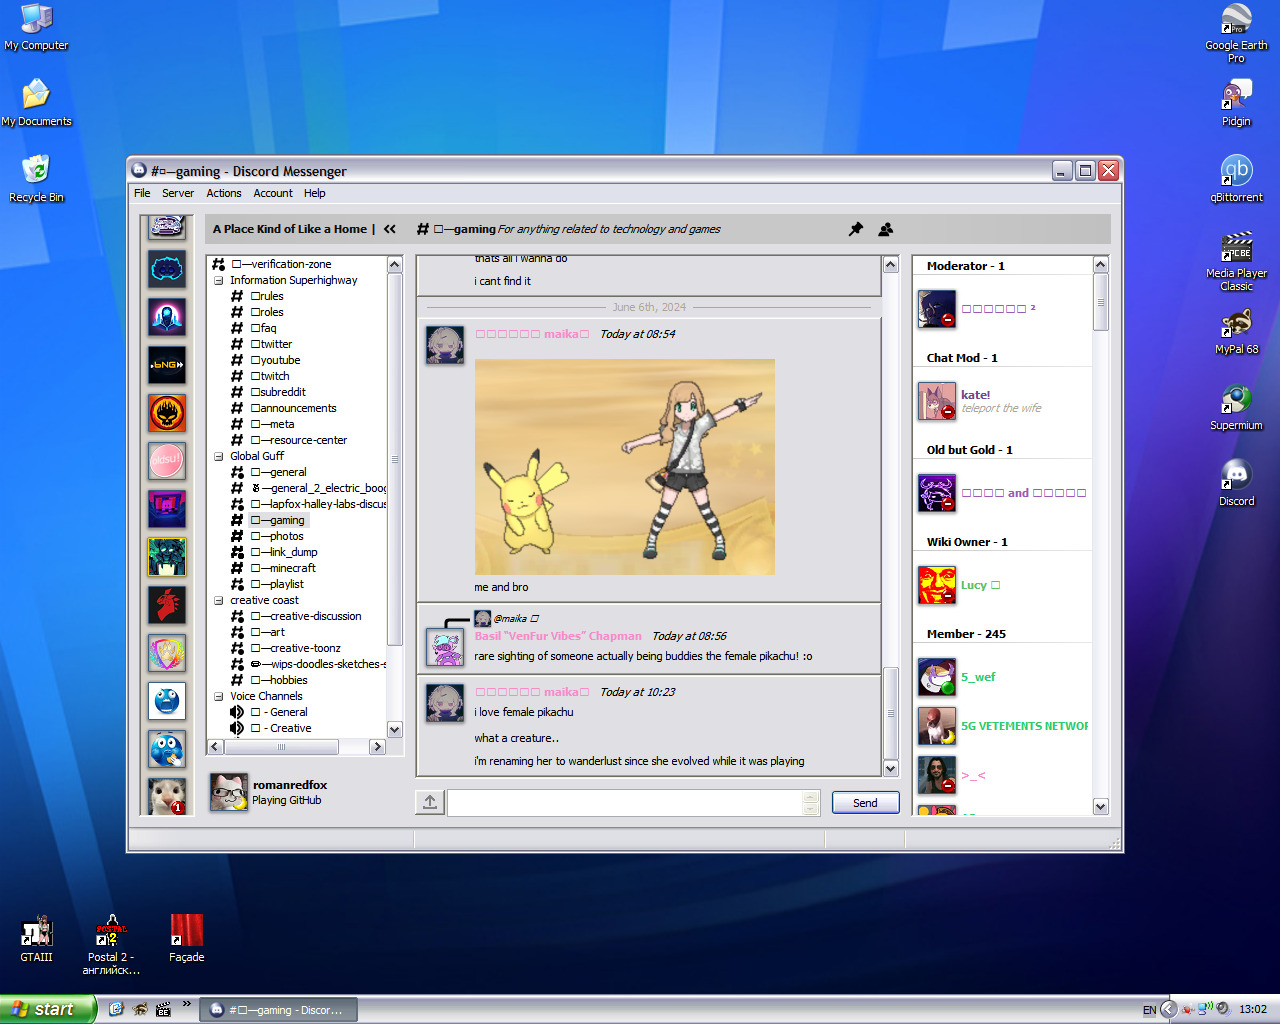Open the Pidgin desktop shortcut

pos(1236,96)
